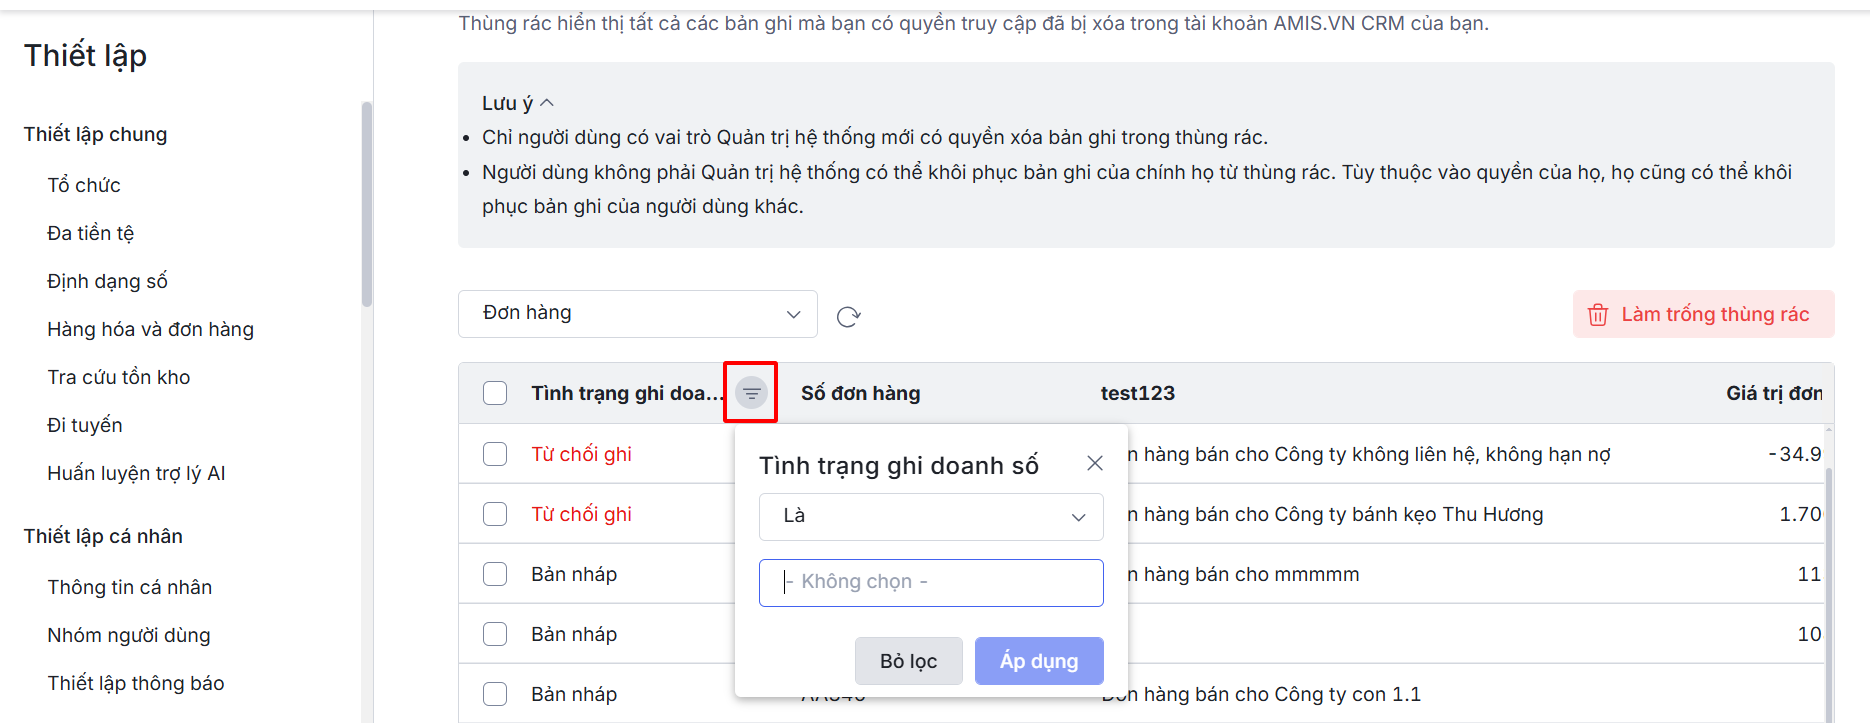Close the Tình trạng ghi doanh số filter popup

pos(1095,463)
